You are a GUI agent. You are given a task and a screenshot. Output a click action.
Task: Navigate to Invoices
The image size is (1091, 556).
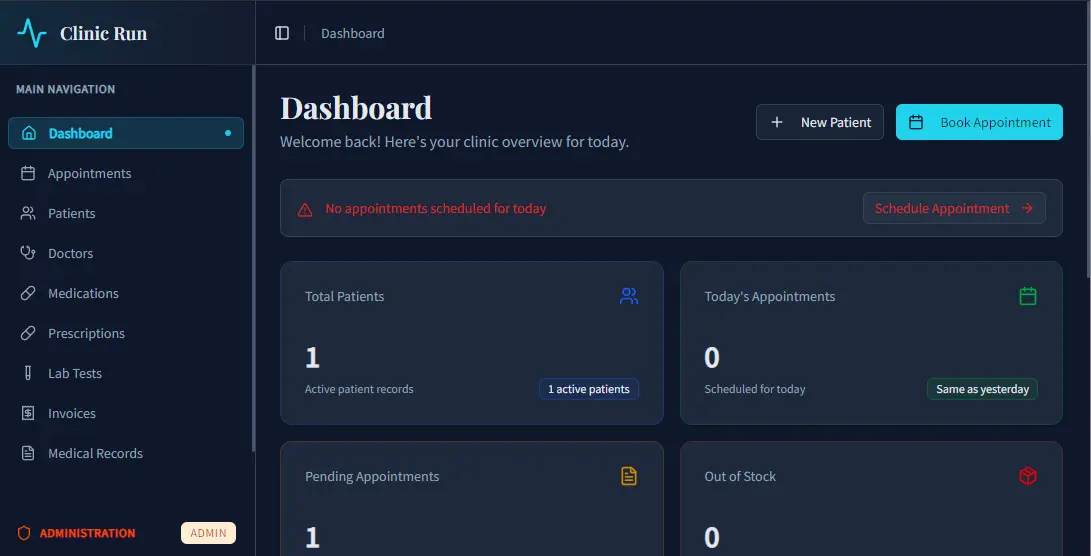click(72, 413)
